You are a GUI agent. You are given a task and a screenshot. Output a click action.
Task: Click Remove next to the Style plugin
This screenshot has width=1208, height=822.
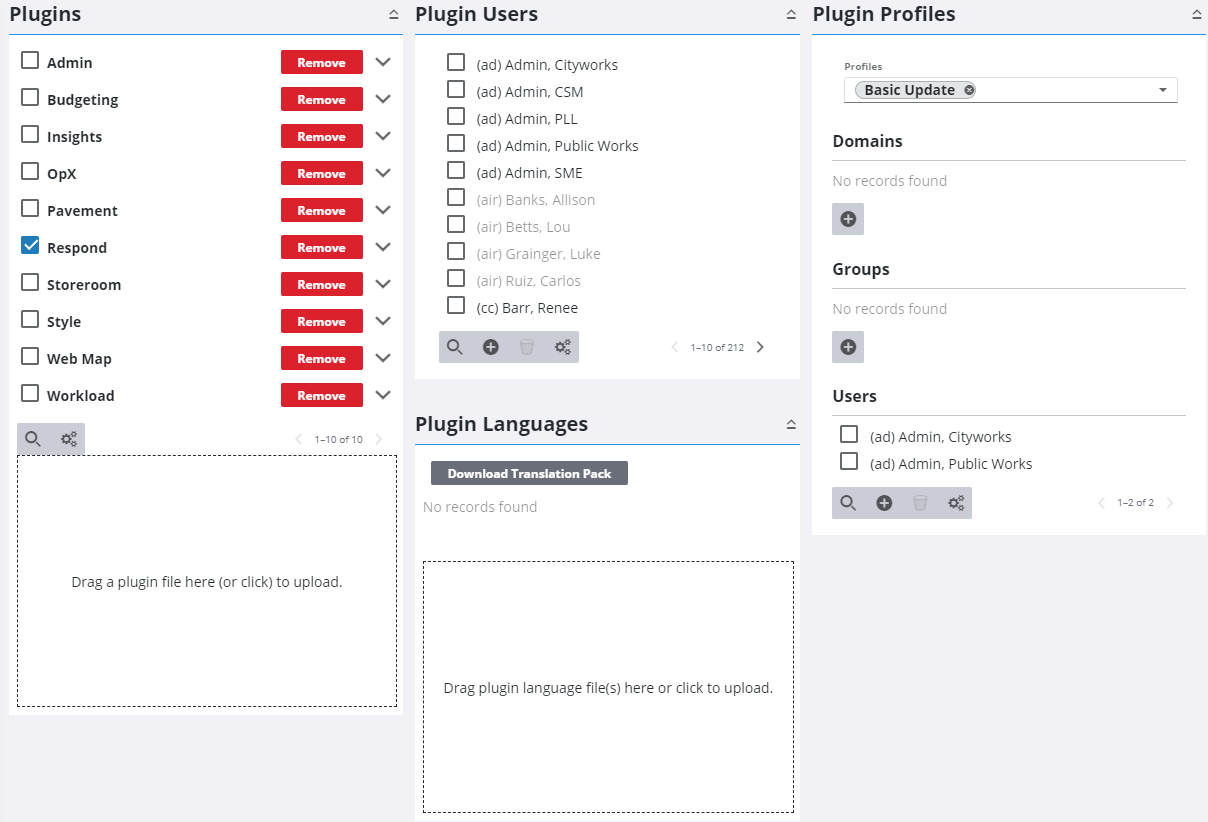click(x=321, y=321)
